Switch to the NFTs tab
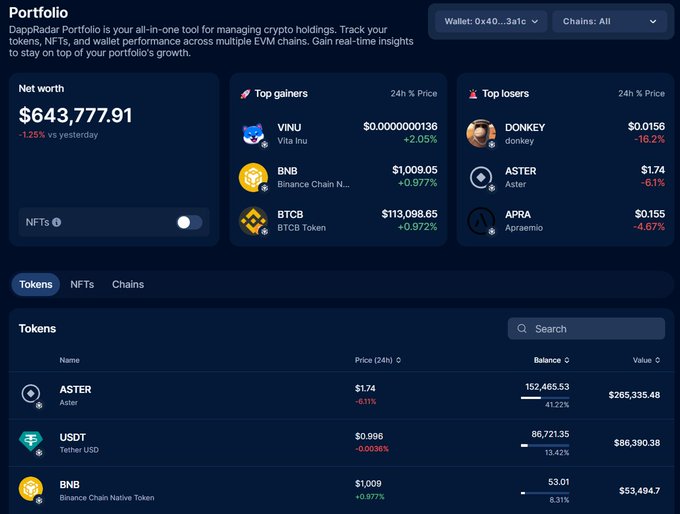This screenshot has height=514, width=680. click(82, 285)
